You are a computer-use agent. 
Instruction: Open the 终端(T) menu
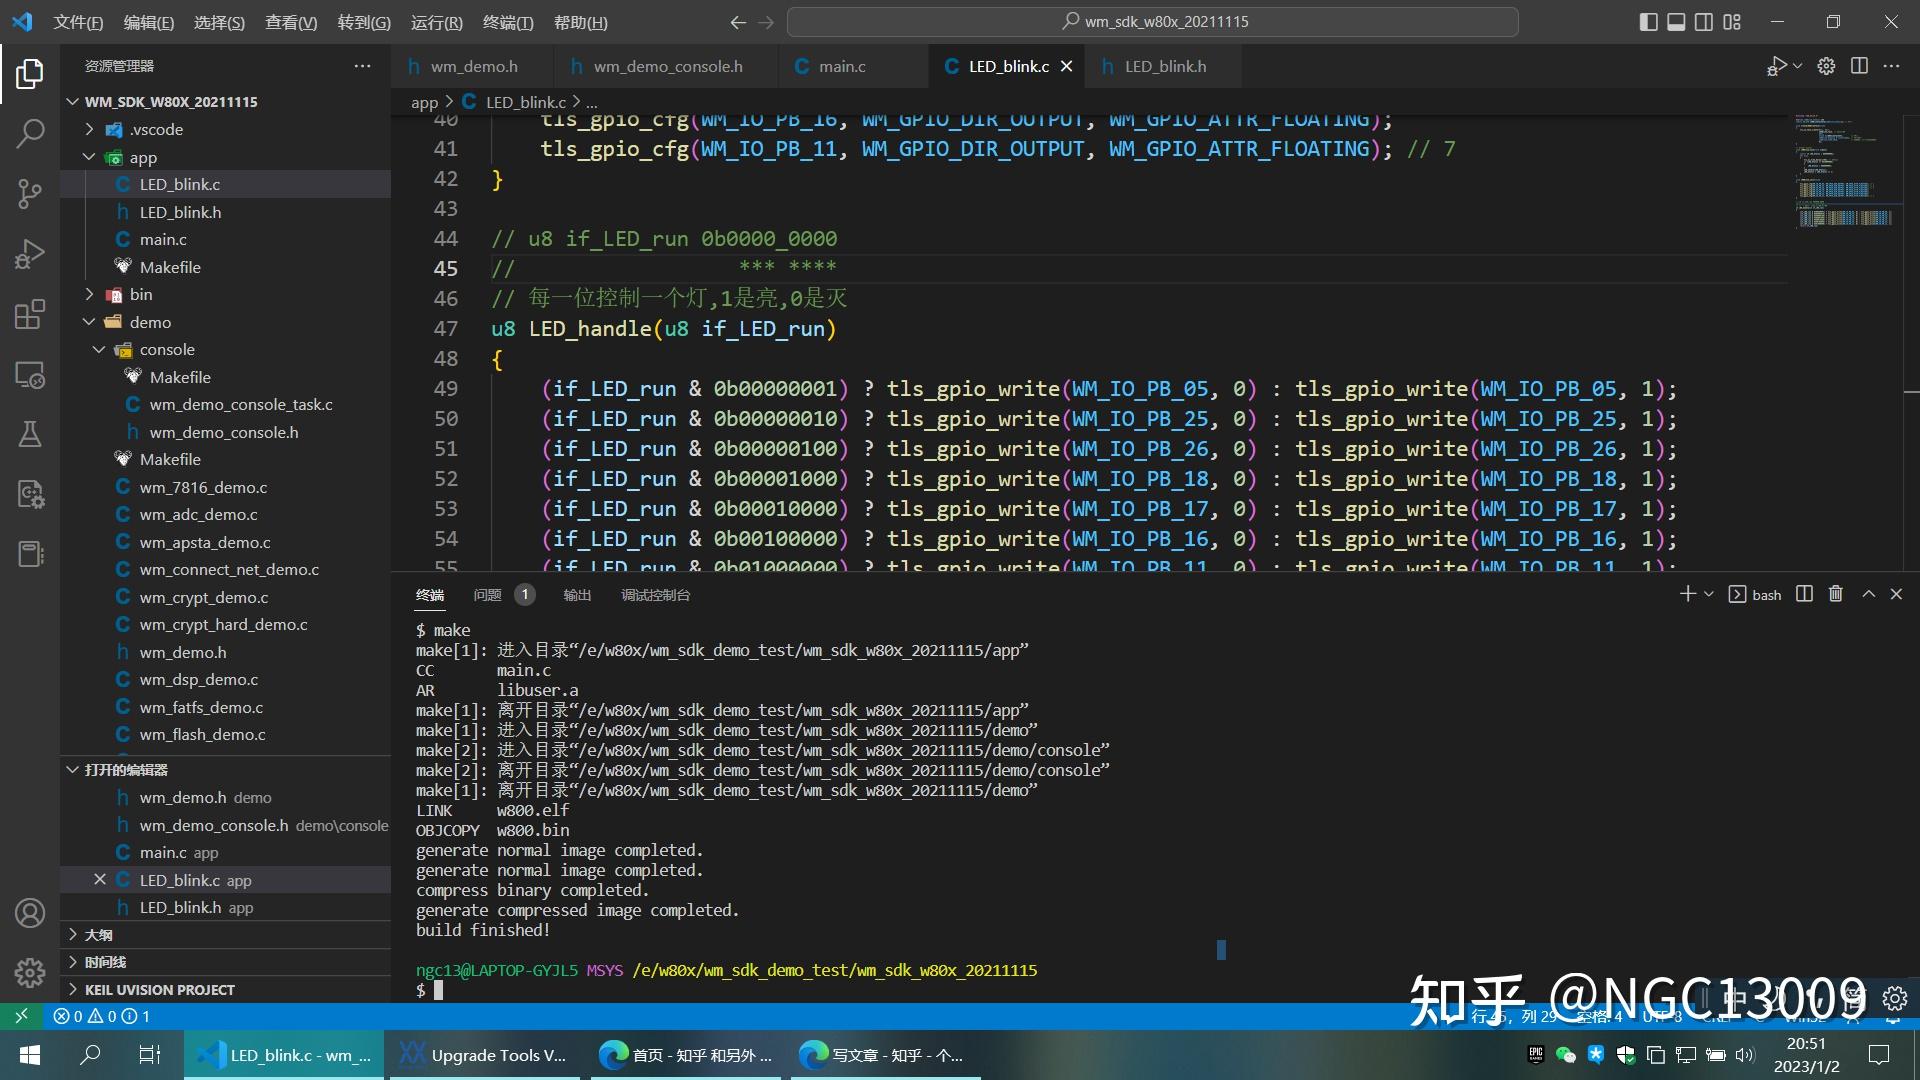click(507, 22)
